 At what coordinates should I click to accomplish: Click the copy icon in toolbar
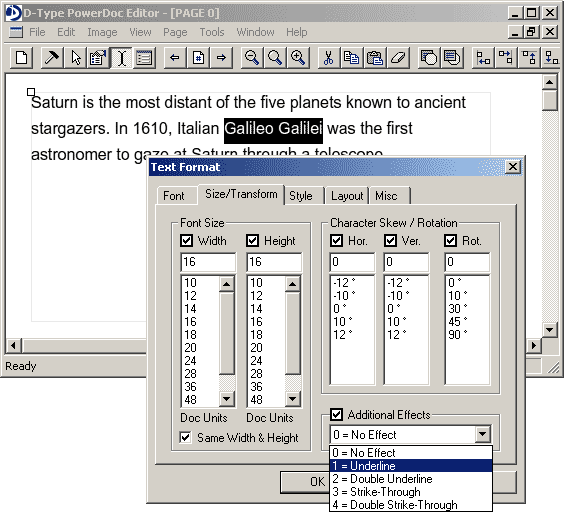click(x=351, y=58)
